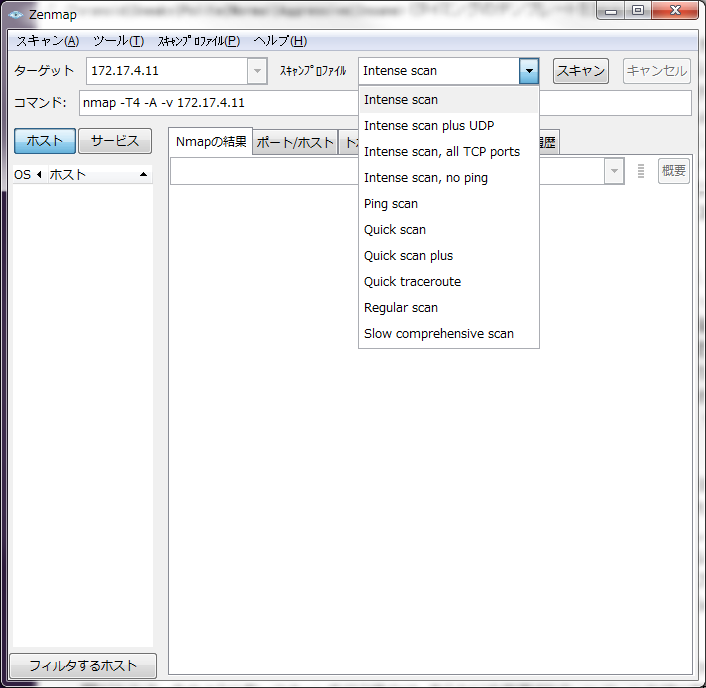The height and width of the screenshot is (688, 706).
Task: Choose Intense scan from the profile list
Action: tap(449, 100)
